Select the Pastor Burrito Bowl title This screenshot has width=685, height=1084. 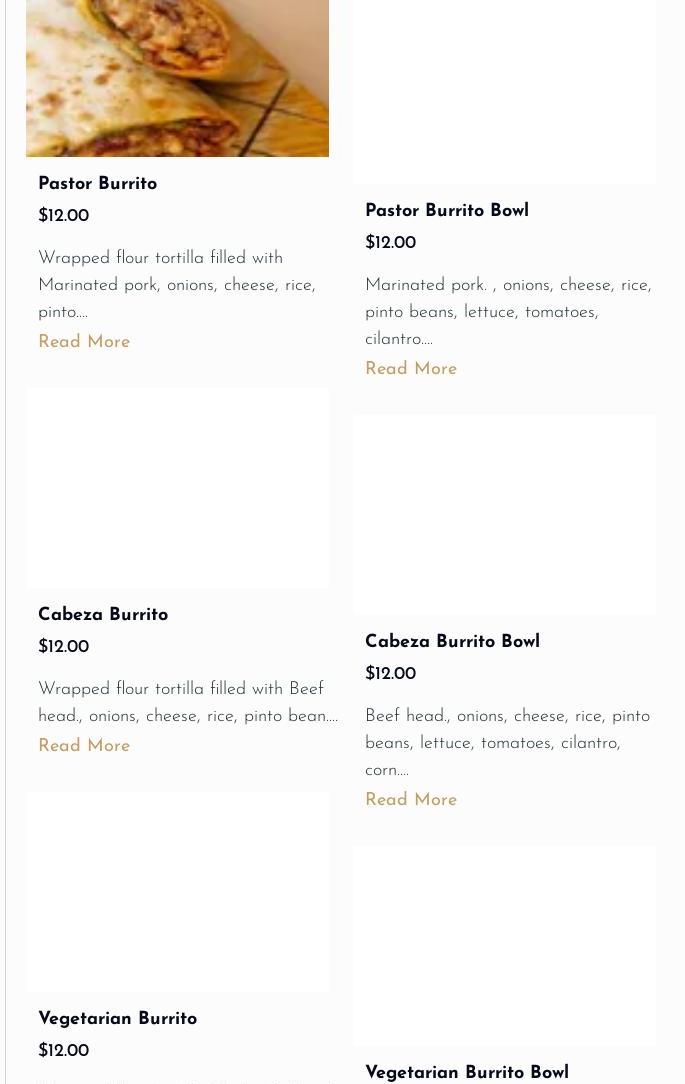tap(446, 211)
